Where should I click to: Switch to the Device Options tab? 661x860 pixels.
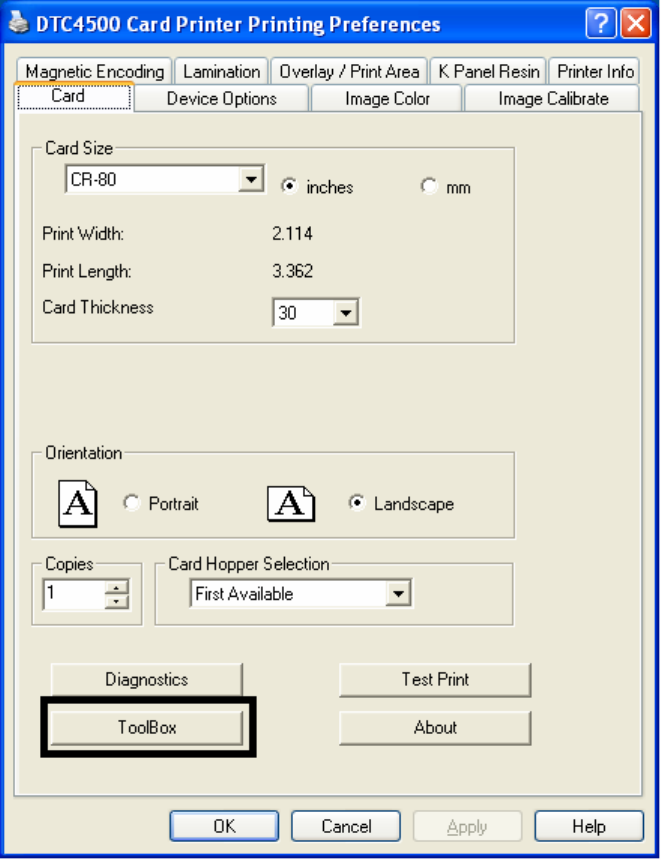click(221, 99)
